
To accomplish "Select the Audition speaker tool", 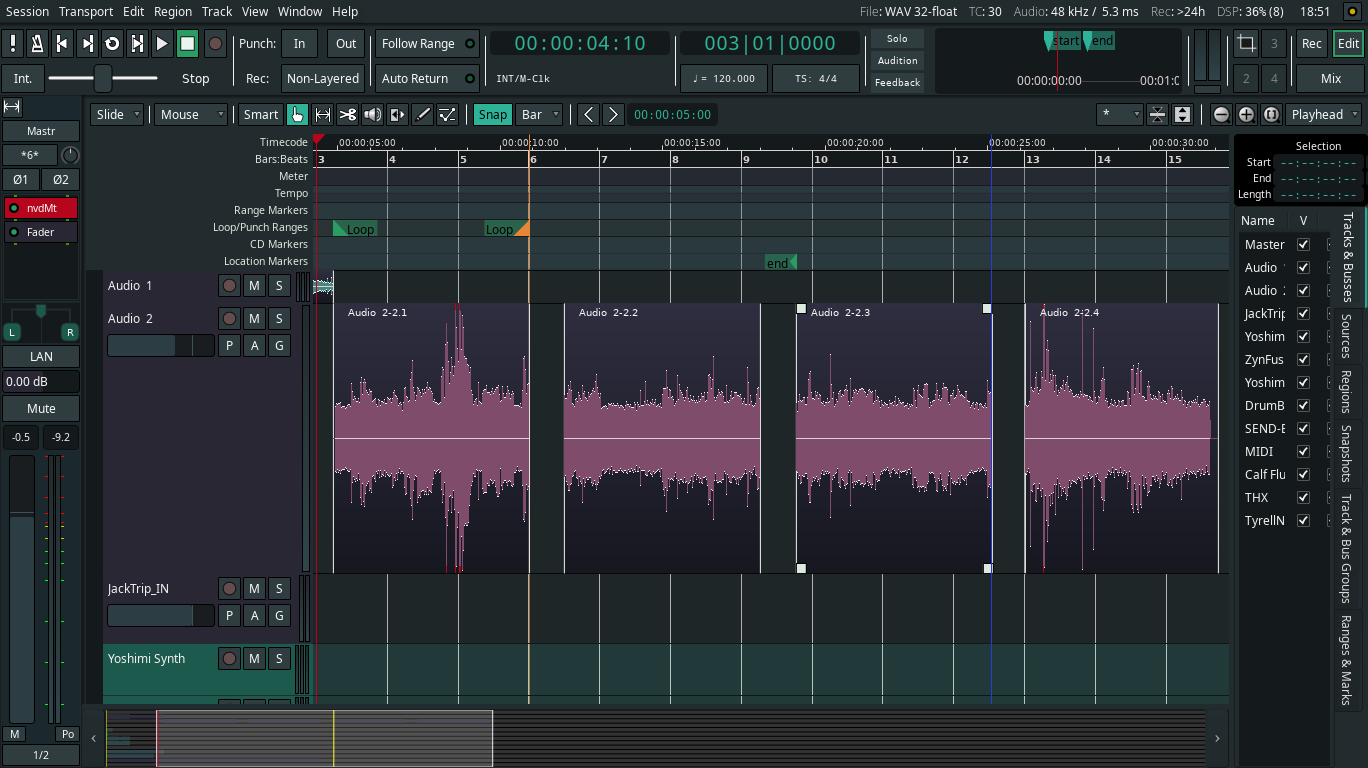I will (x=372, y=115).
